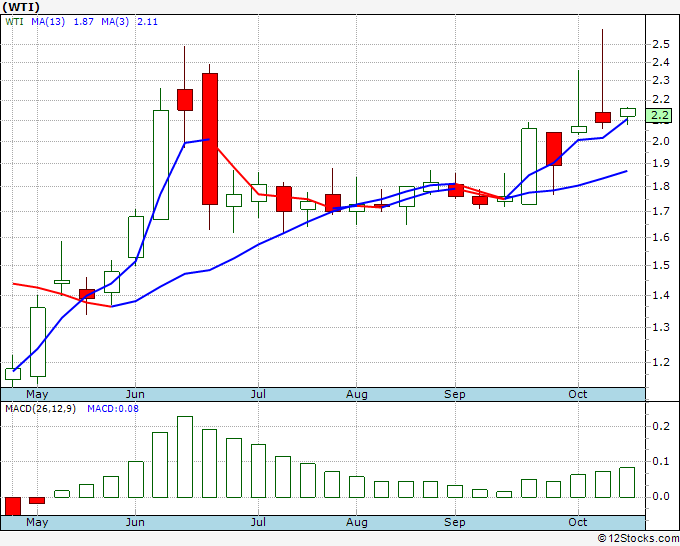The width and height of the screenshot is (680, 546).
Task: Click Sep on the price chart time axis
Action: [x=454, y=395]
